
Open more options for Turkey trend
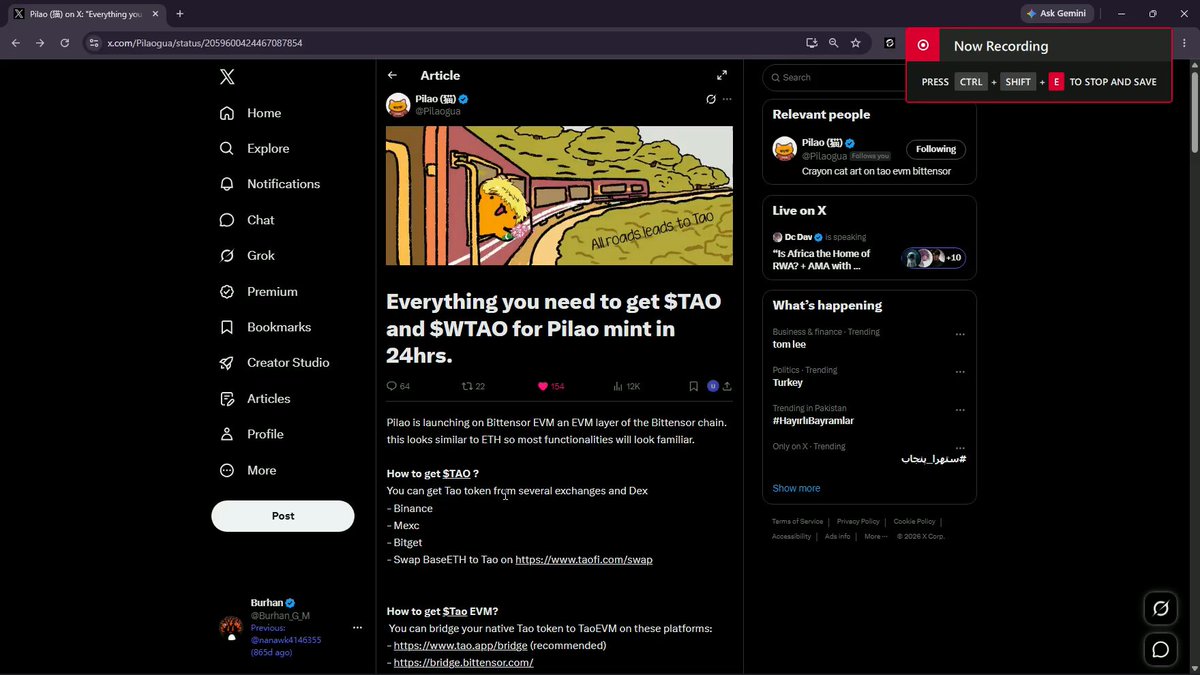pos(960,372)
